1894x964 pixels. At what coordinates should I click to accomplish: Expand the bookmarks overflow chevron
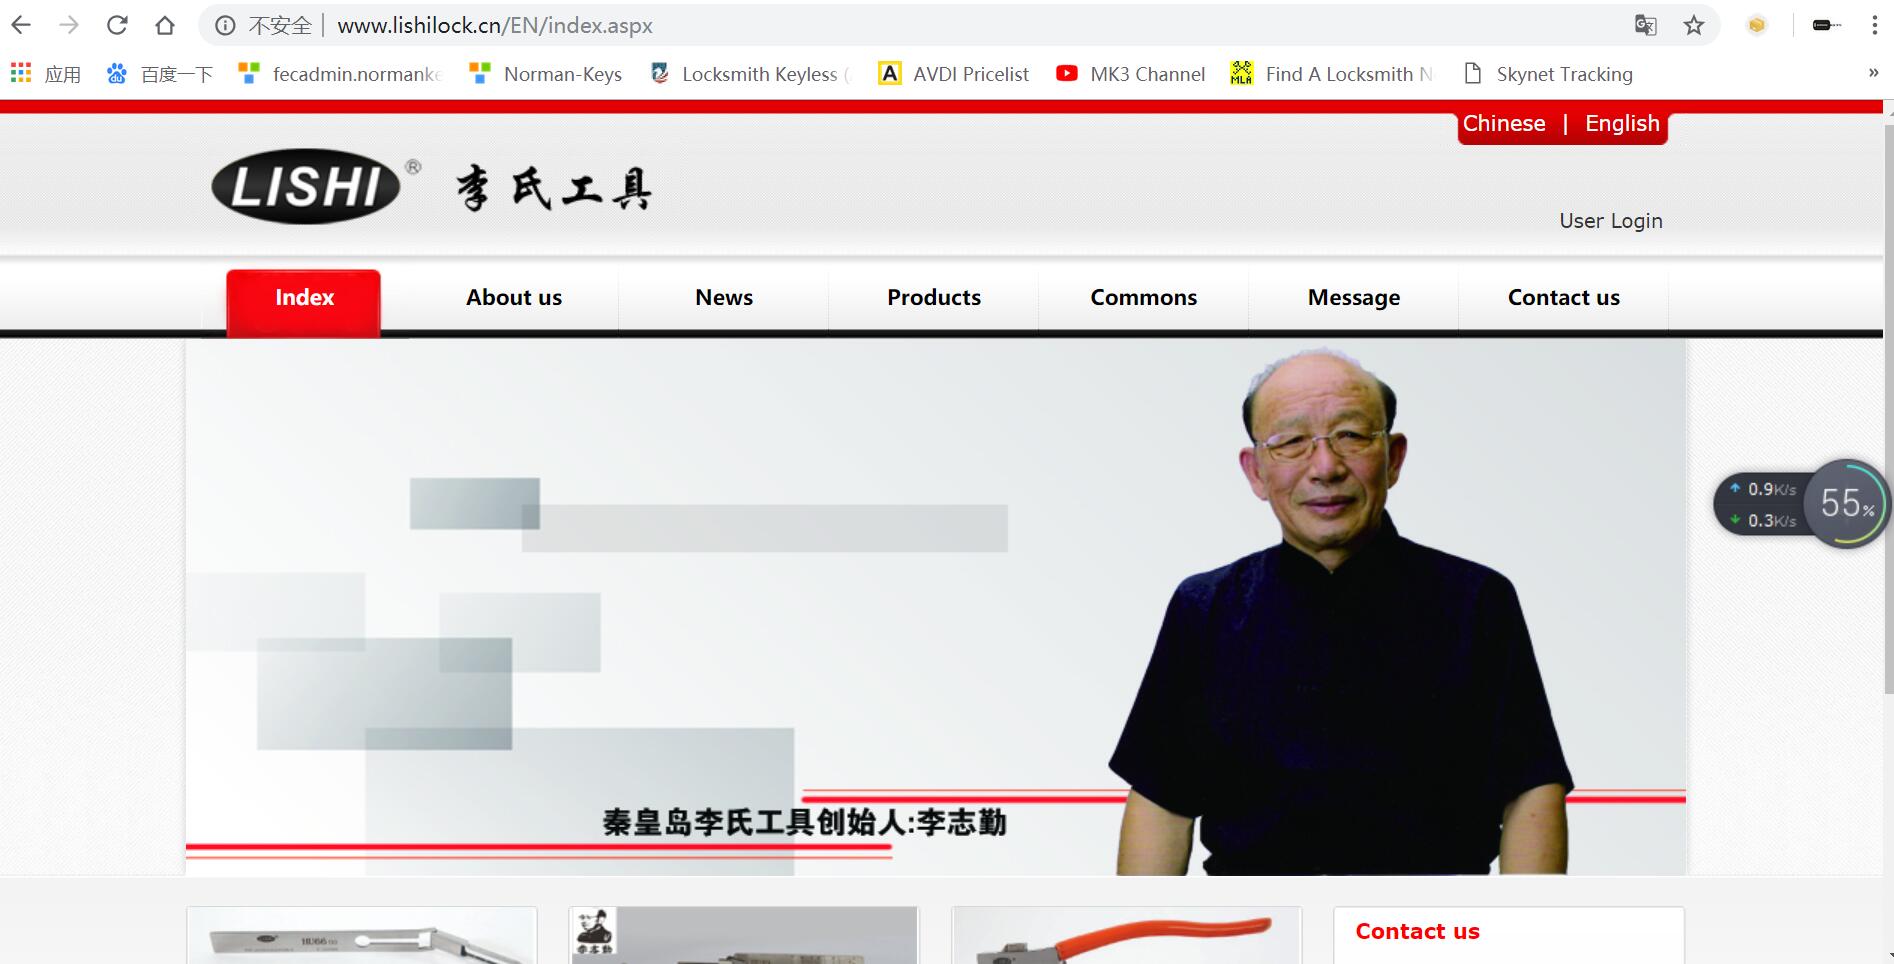click(x=1873, y=73)
